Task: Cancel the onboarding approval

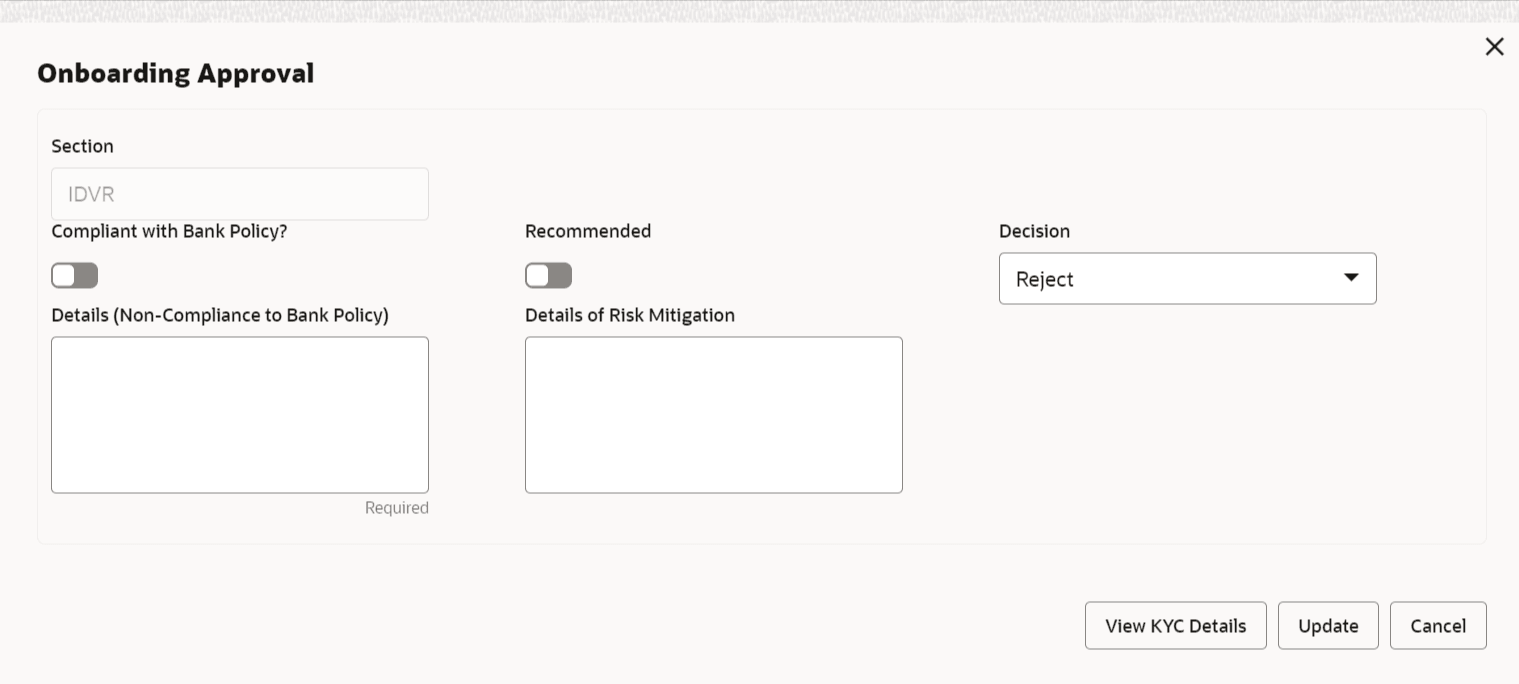Action: point(1437,626)
